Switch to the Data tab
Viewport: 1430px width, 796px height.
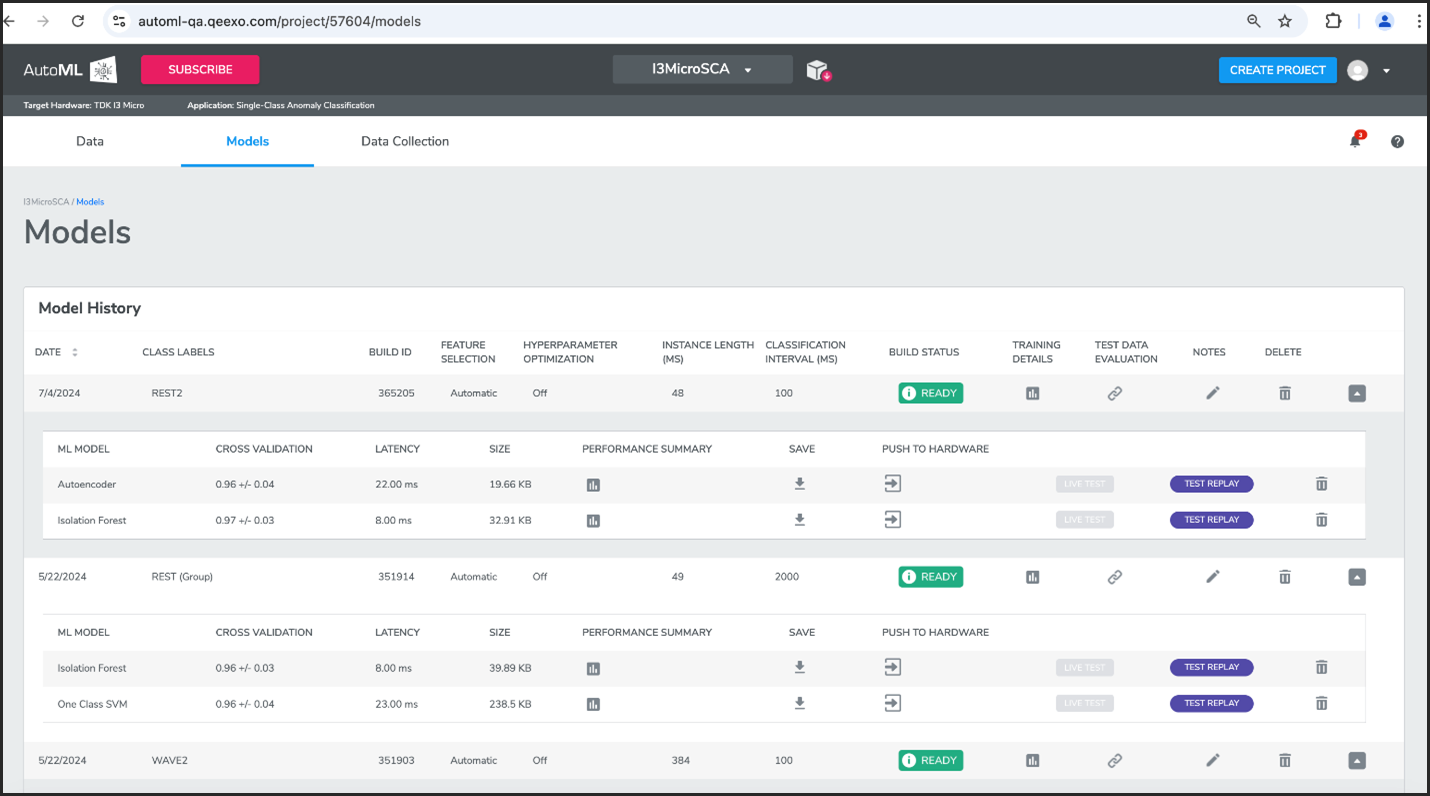tap(90, 141)
